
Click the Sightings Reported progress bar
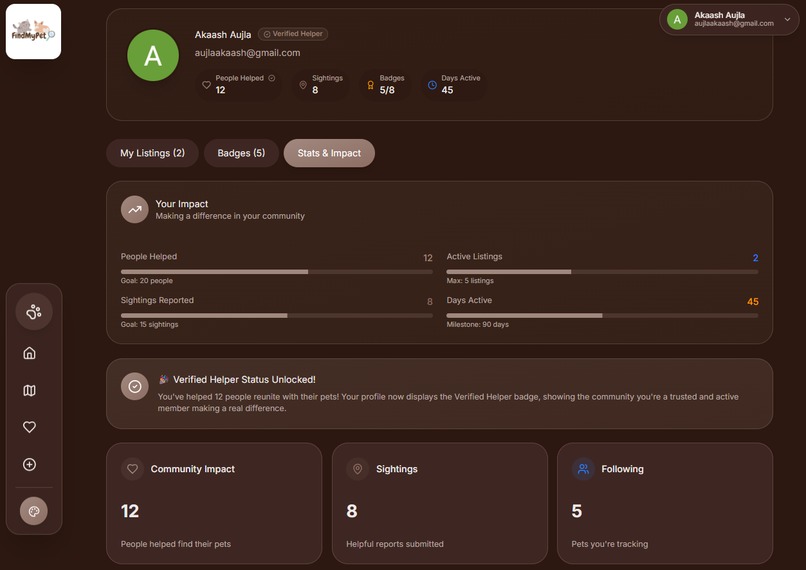[277, 316]
